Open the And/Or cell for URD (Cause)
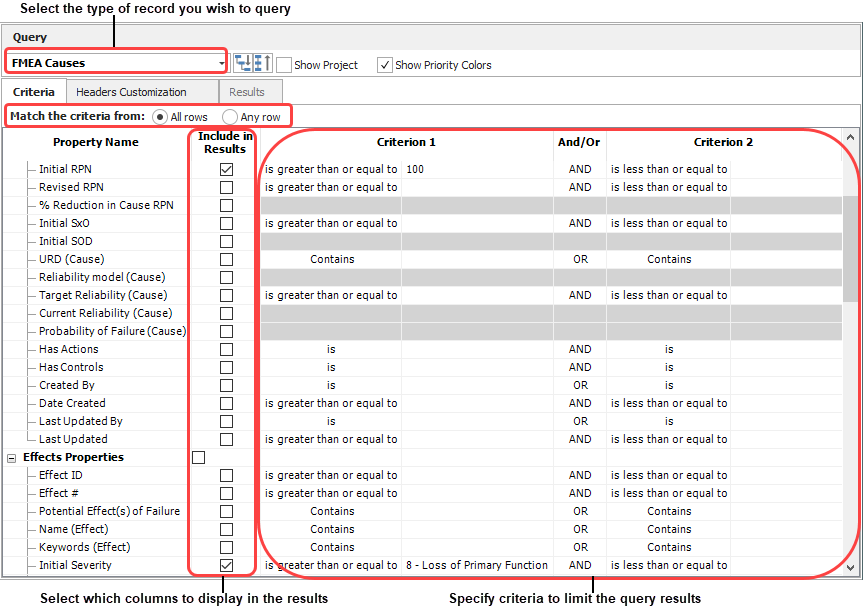 pyautogui.click(x=580, y=260)
